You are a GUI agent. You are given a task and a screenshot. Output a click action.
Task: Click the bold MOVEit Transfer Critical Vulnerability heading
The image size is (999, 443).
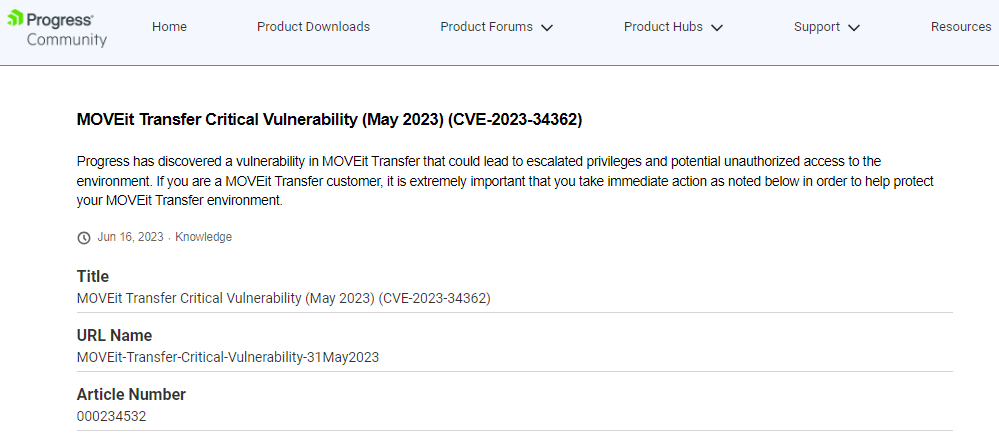[329, 120]
